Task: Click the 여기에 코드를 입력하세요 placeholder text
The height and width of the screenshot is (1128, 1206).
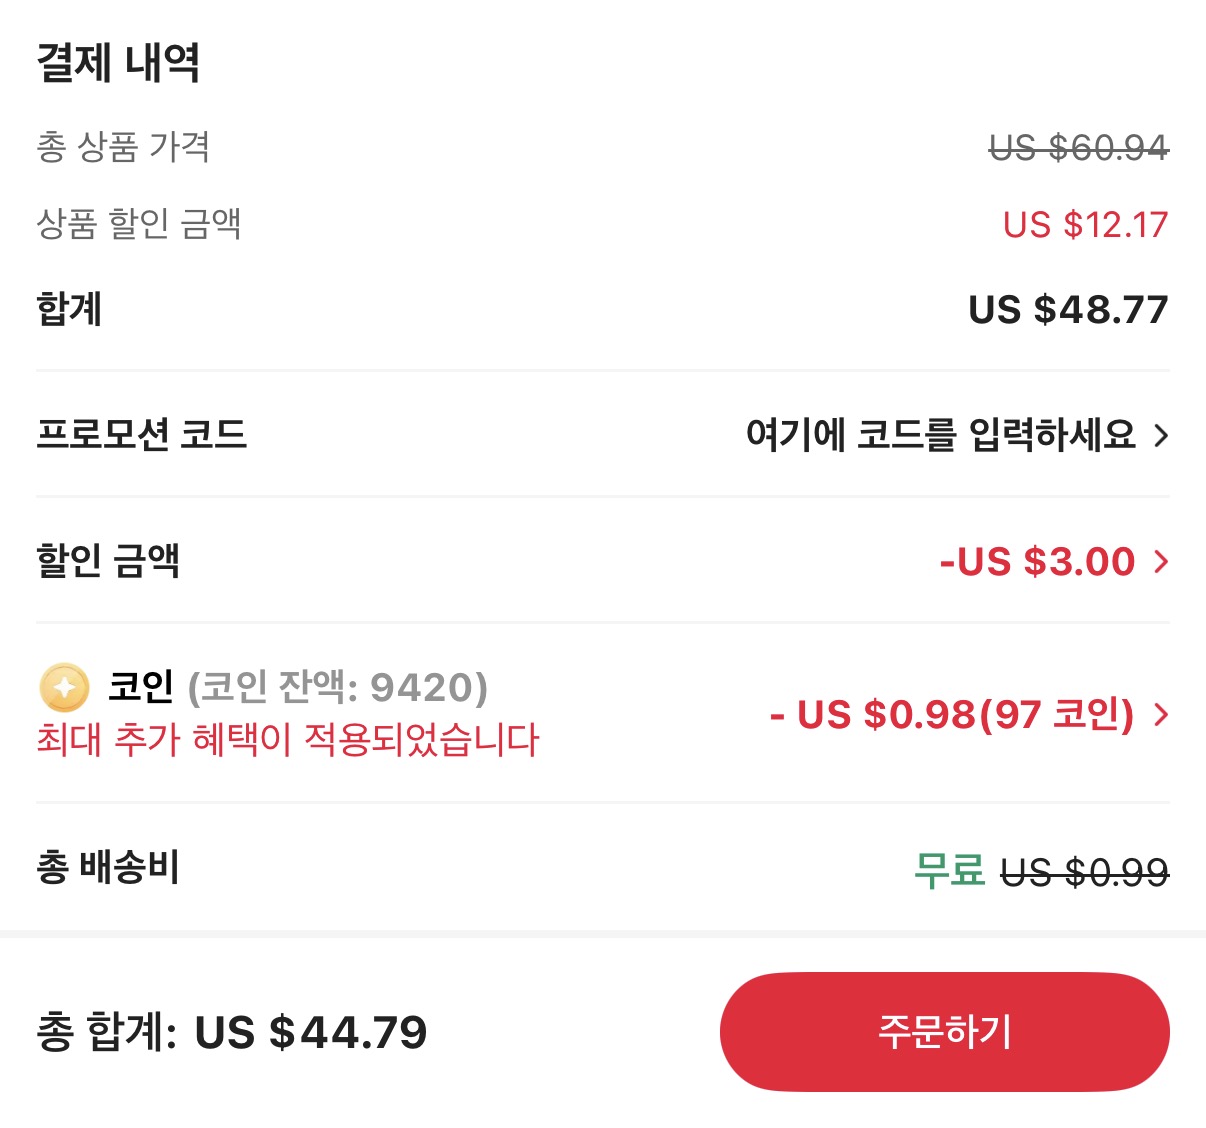Action: point(945,435)
